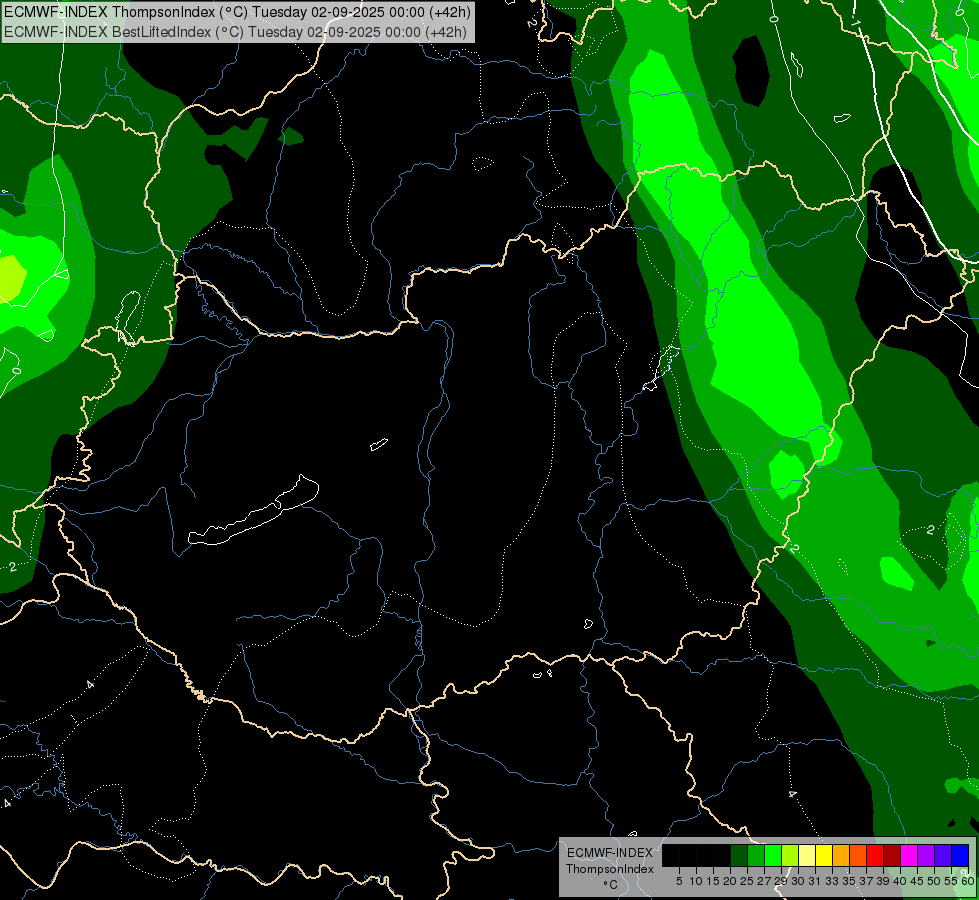Click the long white-outlined lake on the map
The width and height of the screenshot is (979, 900).
[x=253, y=512]
